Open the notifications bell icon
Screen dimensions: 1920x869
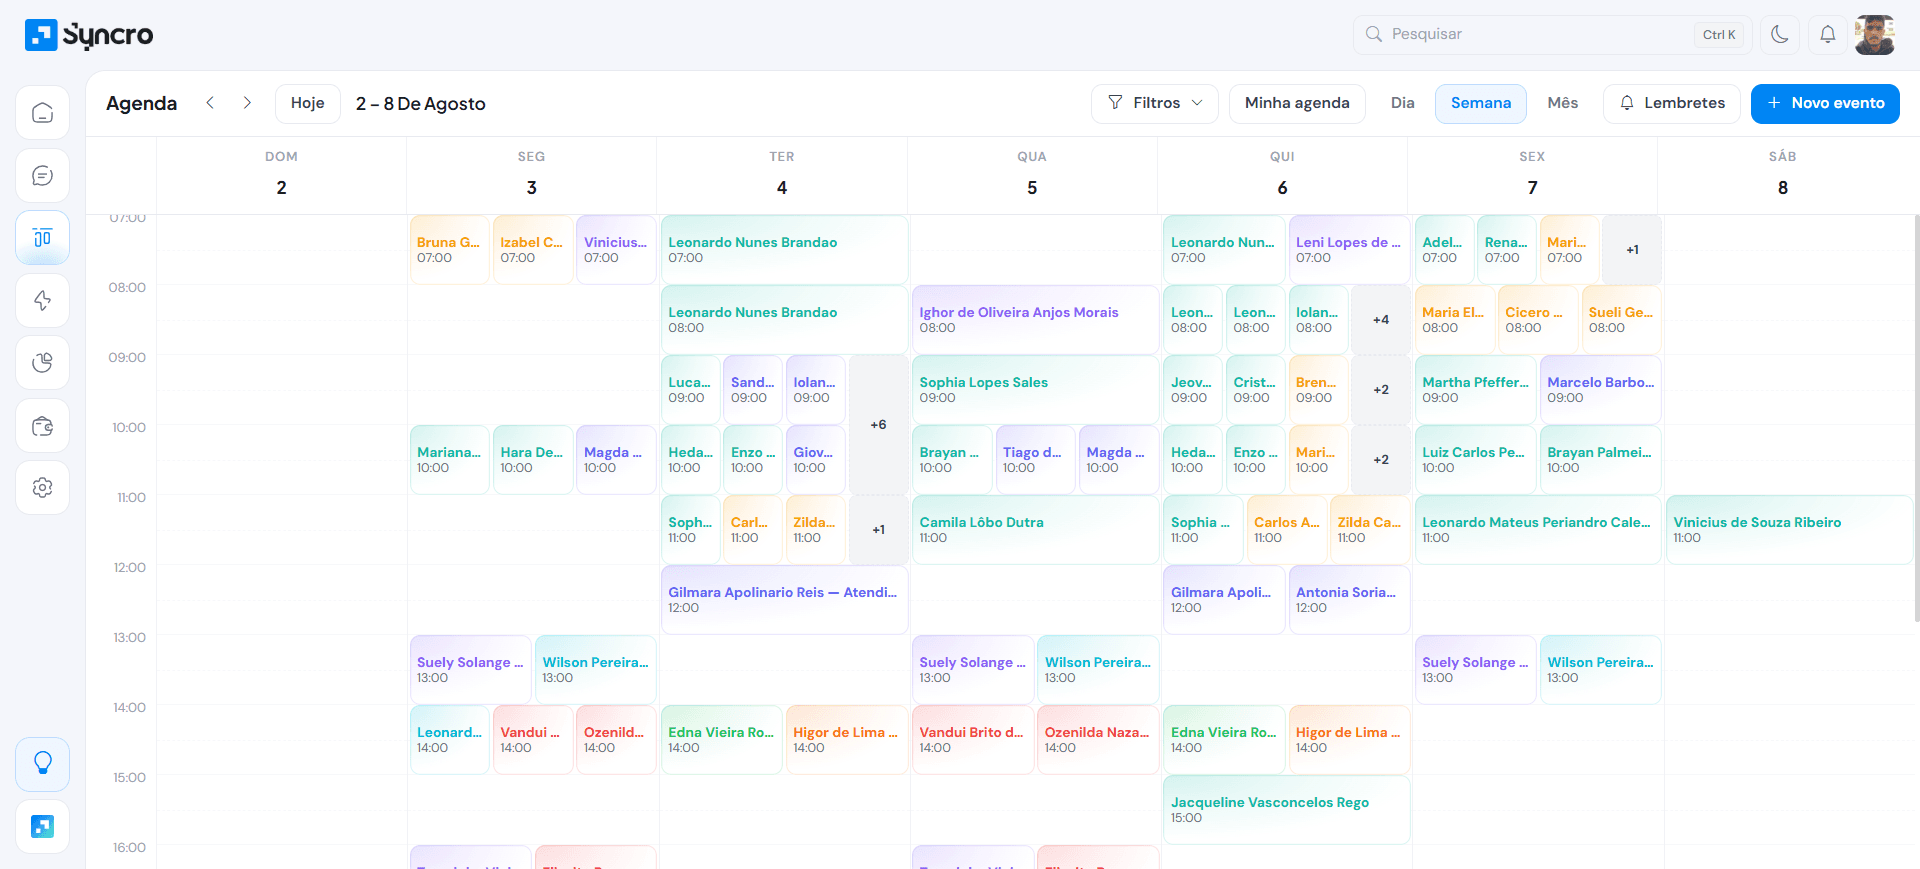(1827, 34)
